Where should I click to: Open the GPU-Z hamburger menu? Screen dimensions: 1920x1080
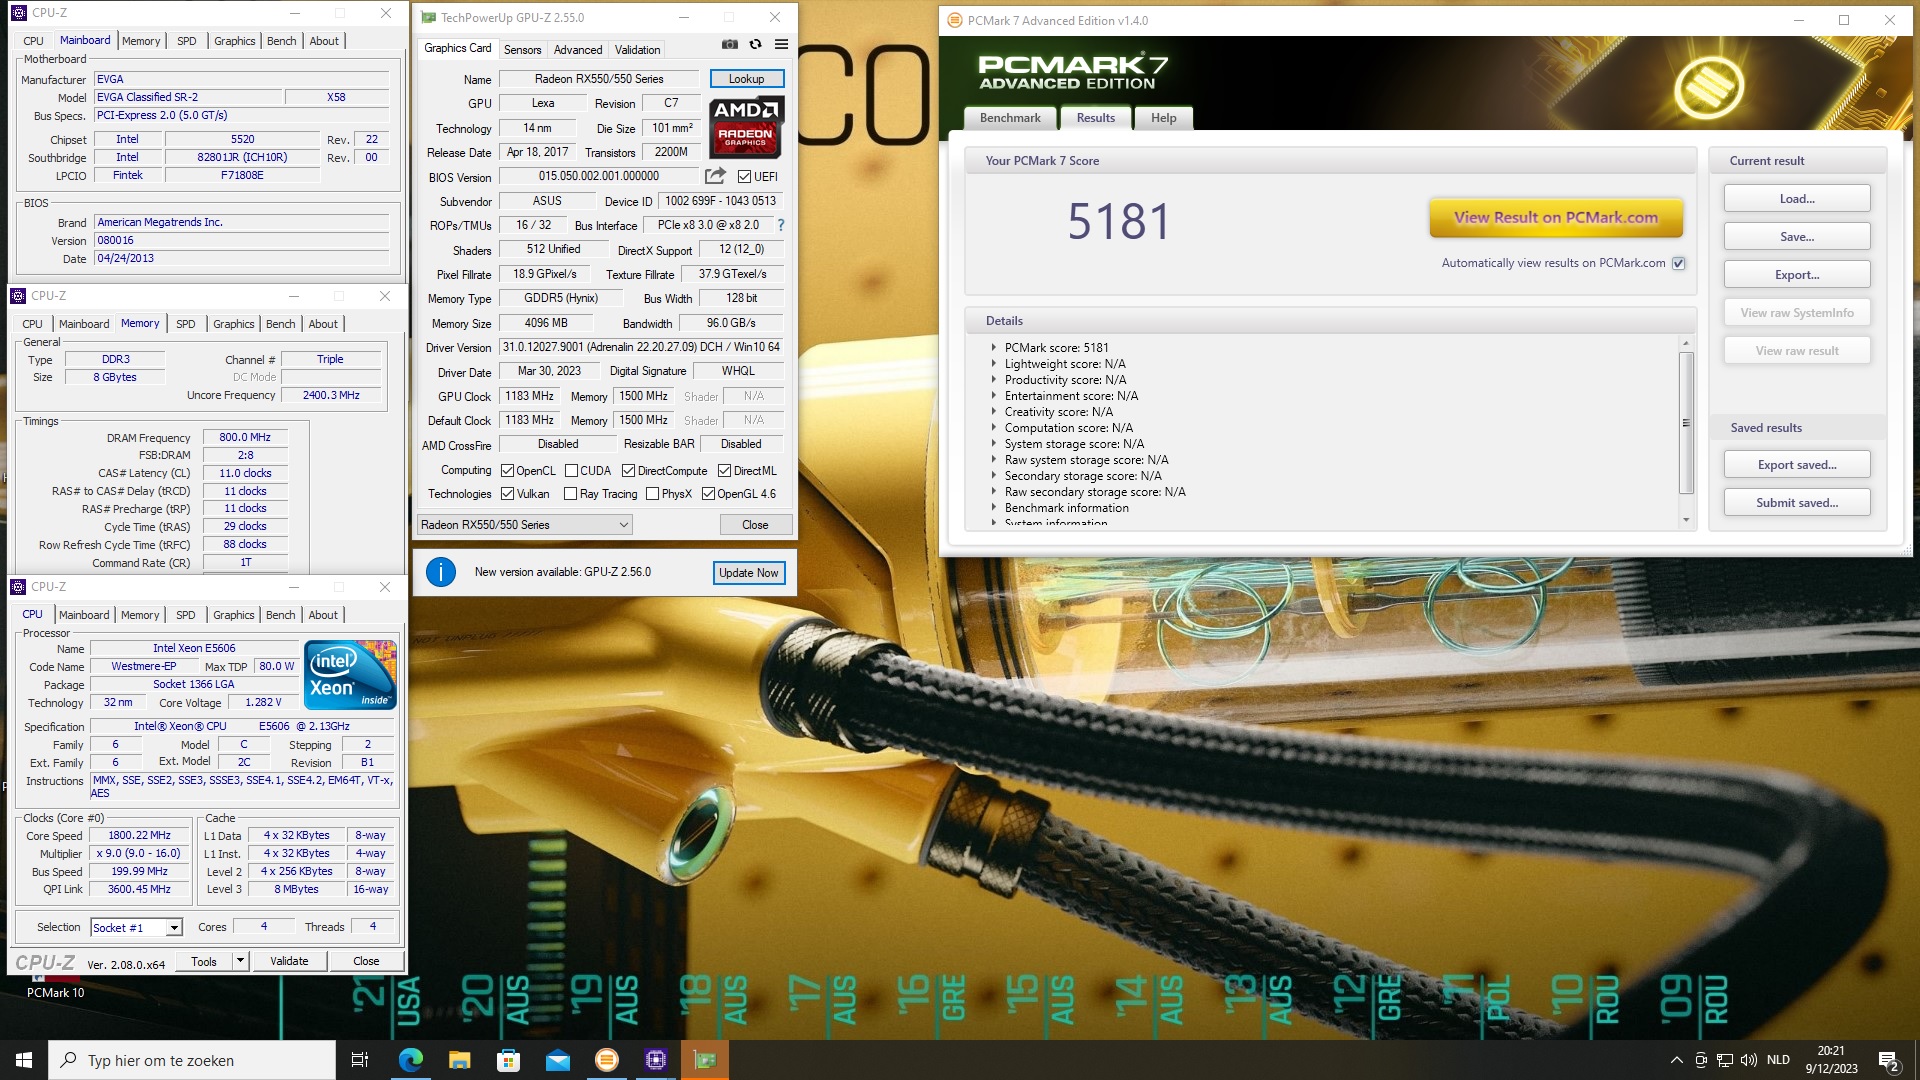(x=781, y=45)
